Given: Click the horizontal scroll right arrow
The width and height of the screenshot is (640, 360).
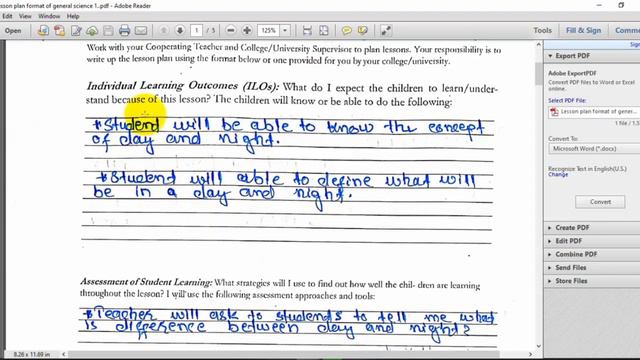Looking at the screenshot, I should tap(530, 354).
